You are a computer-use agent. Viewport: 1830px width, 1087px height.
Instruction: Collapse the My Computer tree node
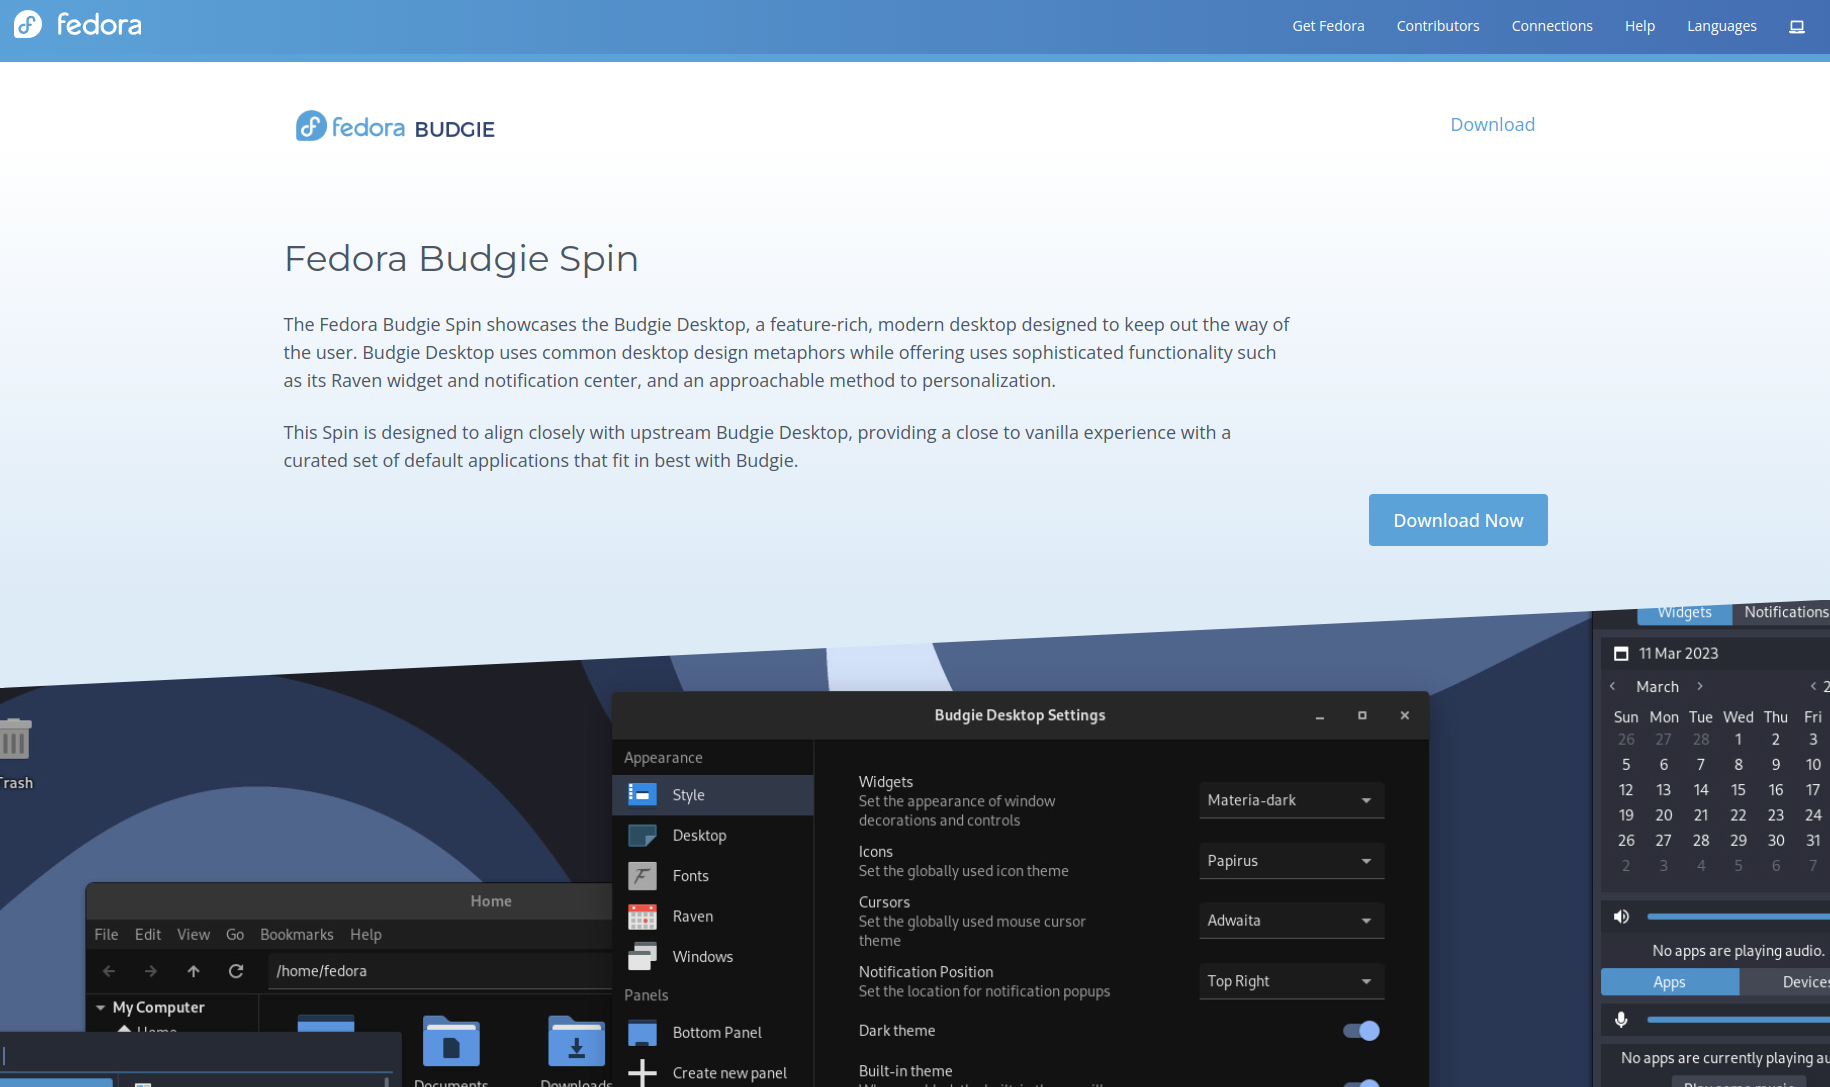click(x=100, y=1007)
